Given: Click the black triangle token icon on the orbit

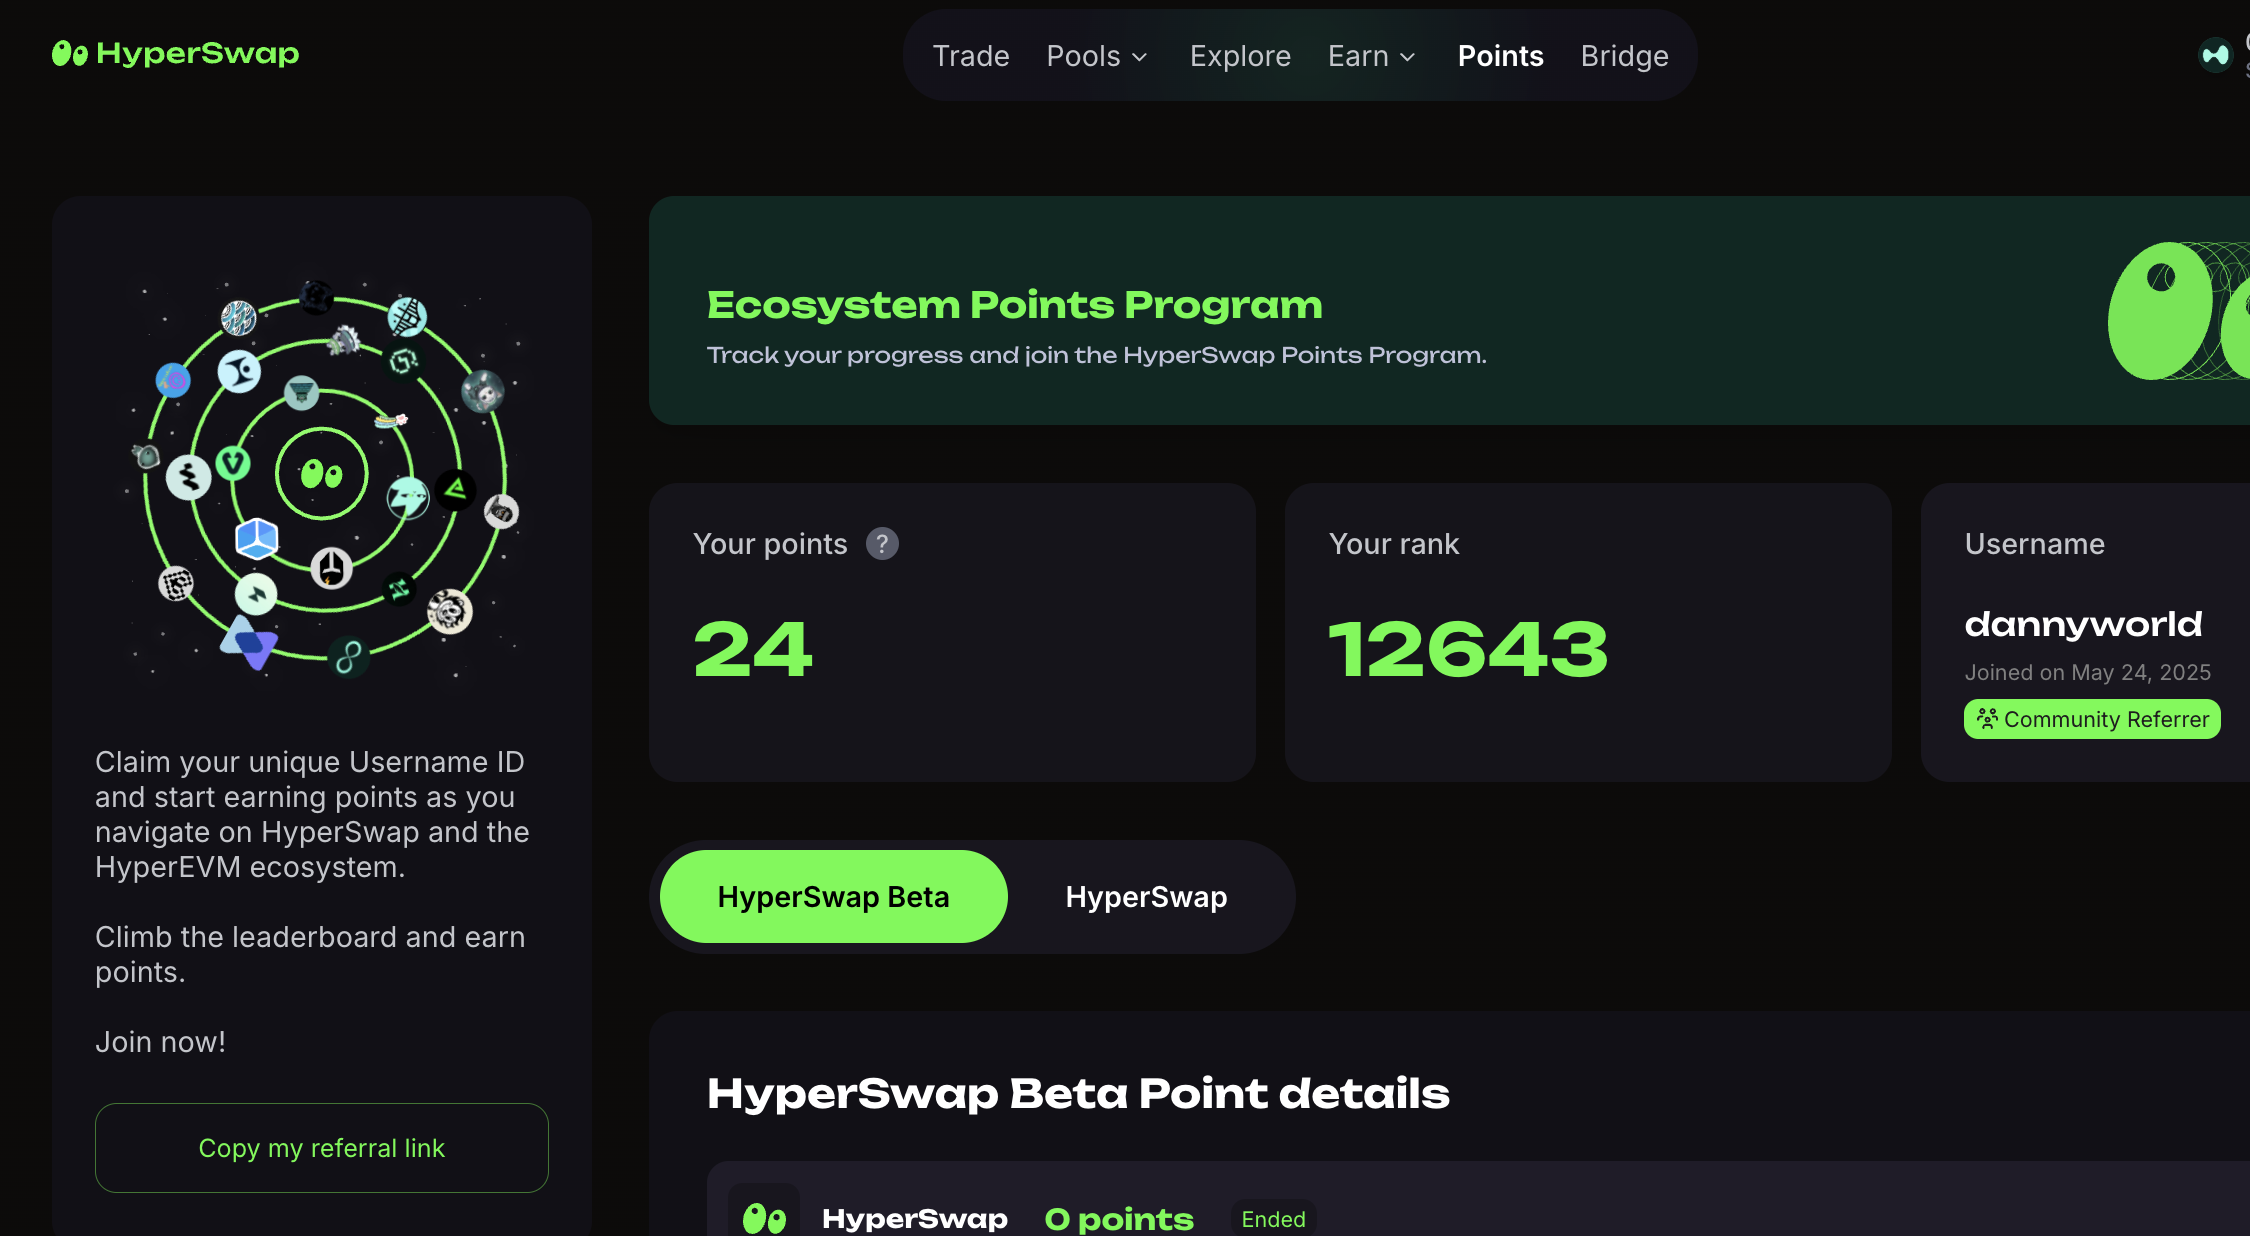Looking at the screenshot, I should pos(456,490).
